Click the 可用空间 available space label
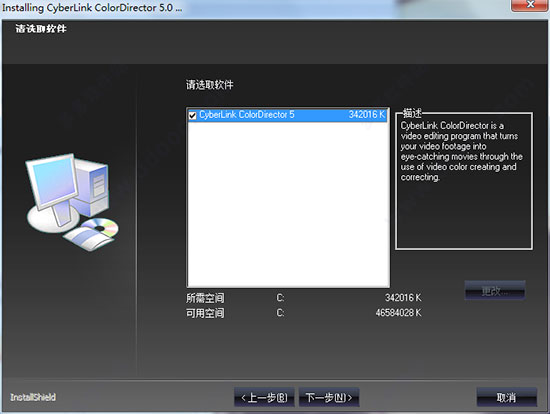The image size is (550, 414). coord(205,313)
